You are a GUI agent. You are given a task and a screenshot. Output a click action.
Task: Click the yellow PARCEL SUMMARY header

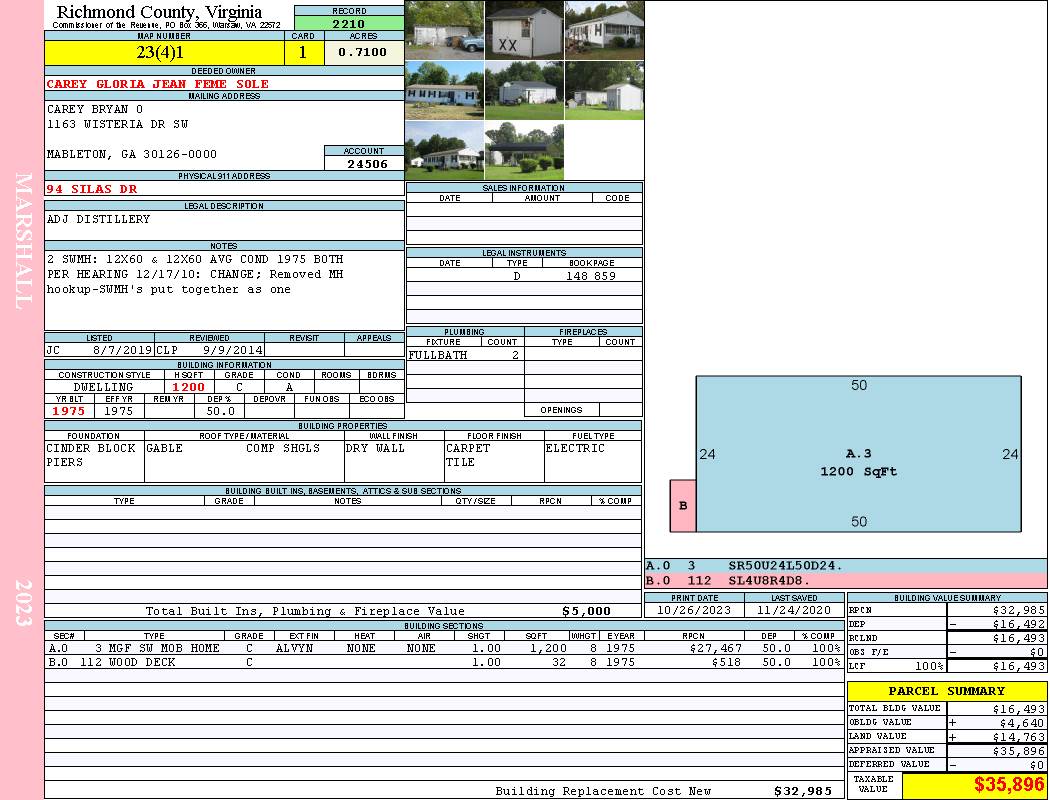[x=946, y=691]
